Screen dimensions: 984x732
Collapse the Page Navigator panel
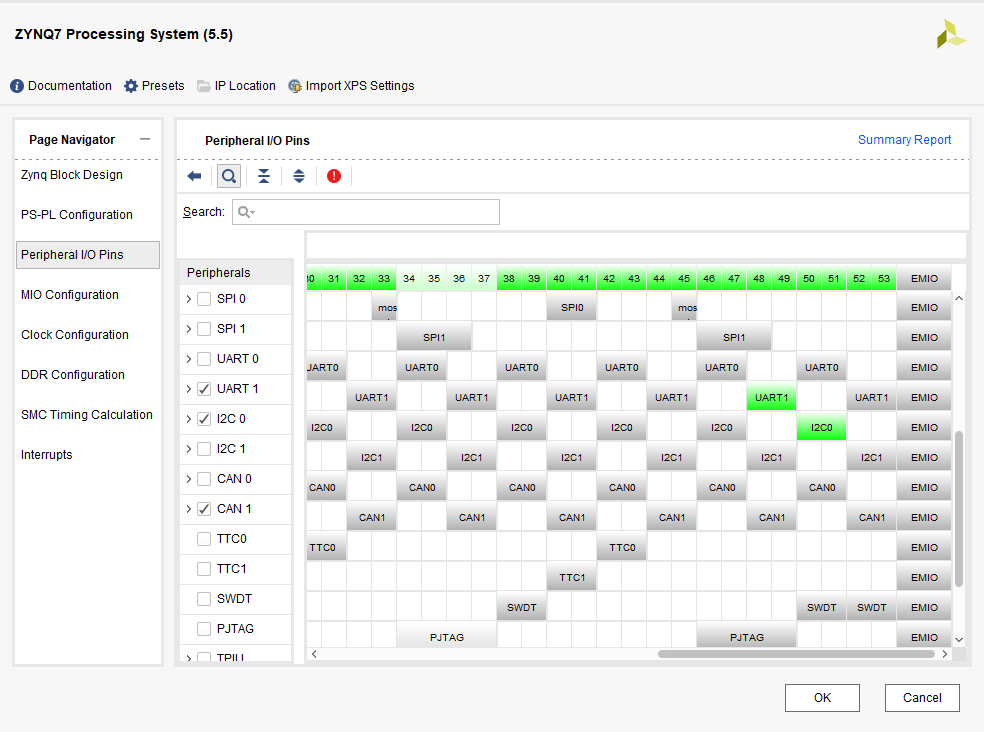(x=145, y=139)
